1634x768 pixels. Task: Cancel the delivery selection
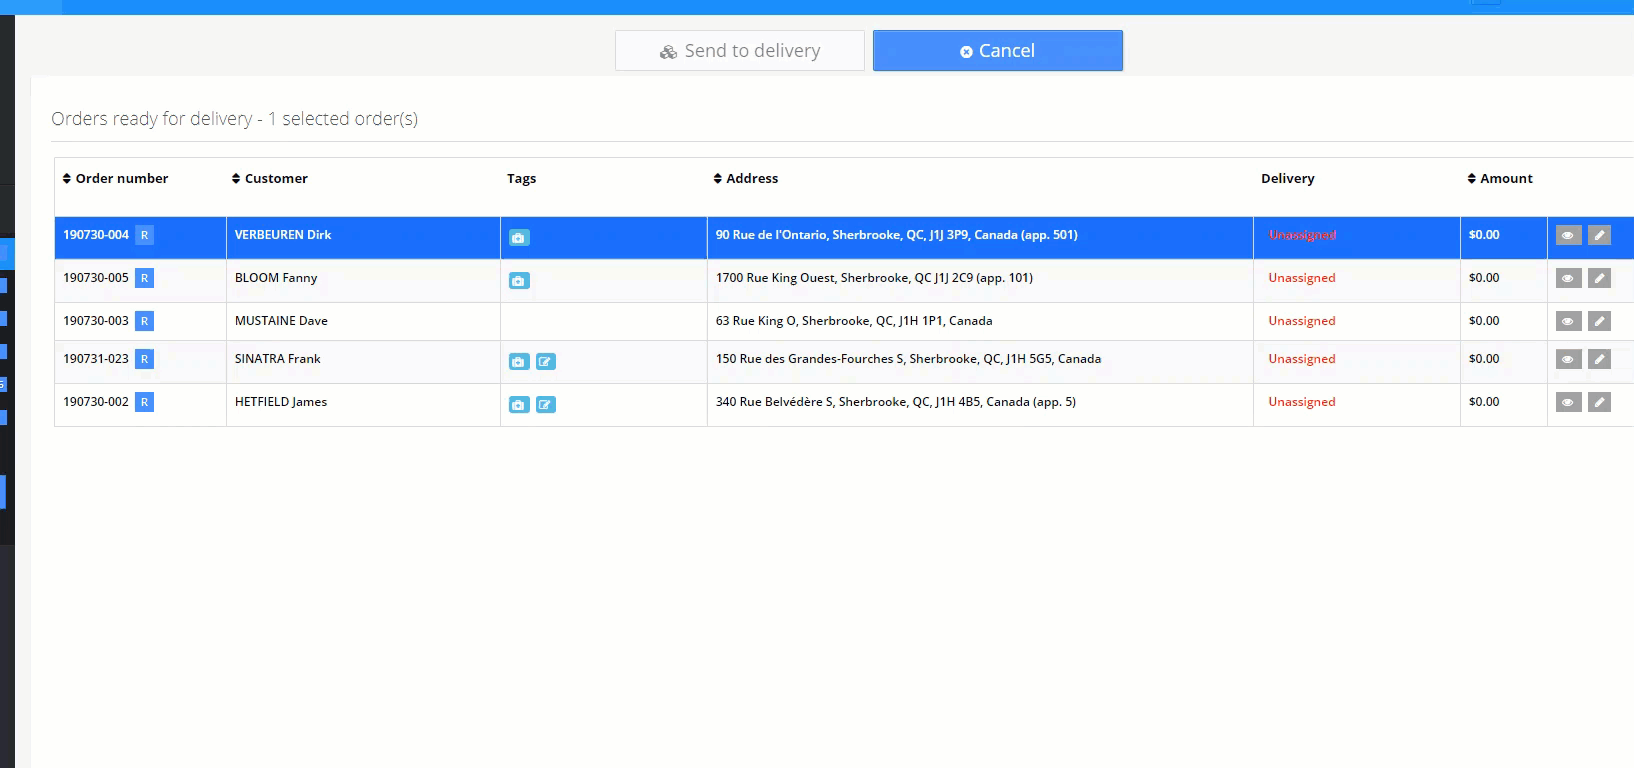pos(998,51)
